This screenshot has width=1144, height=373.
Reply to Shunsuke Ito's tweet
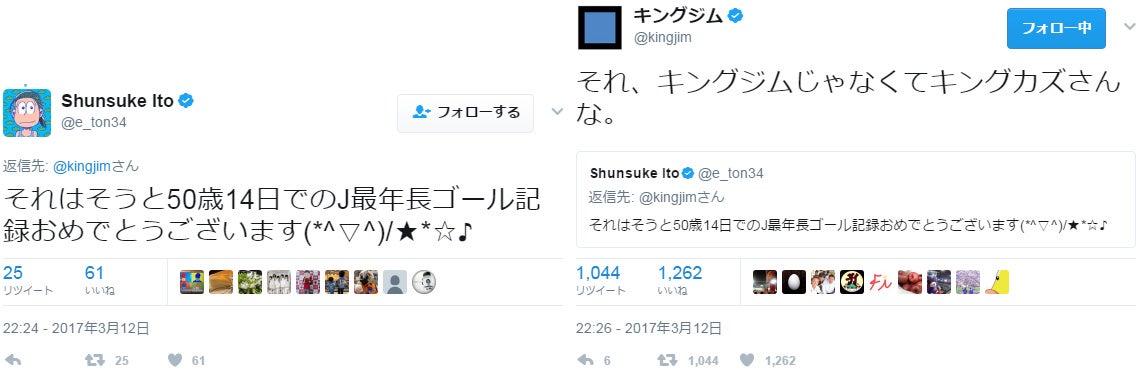click(12, 360)
